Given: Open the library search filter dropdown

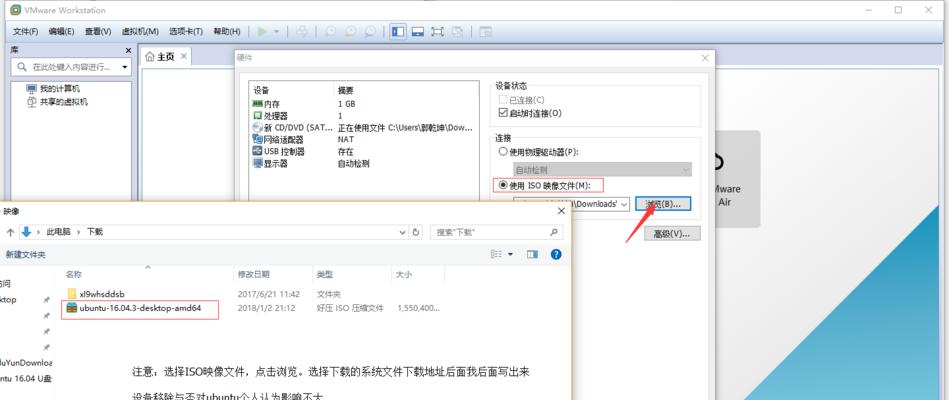Looking at the screenshot, I should point(125,67).
